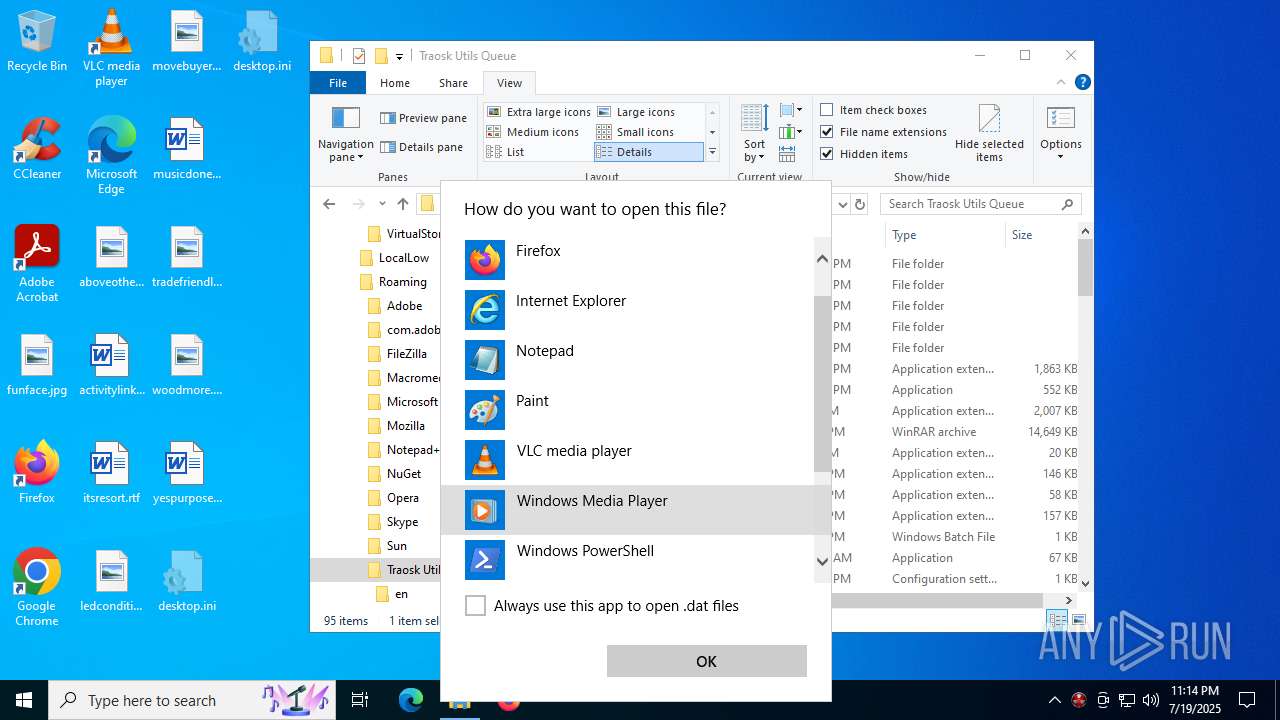Screen dimensions: 1280x720
Task: Choose Windows PowerShell from the list
Action: [x=628, y=560]
